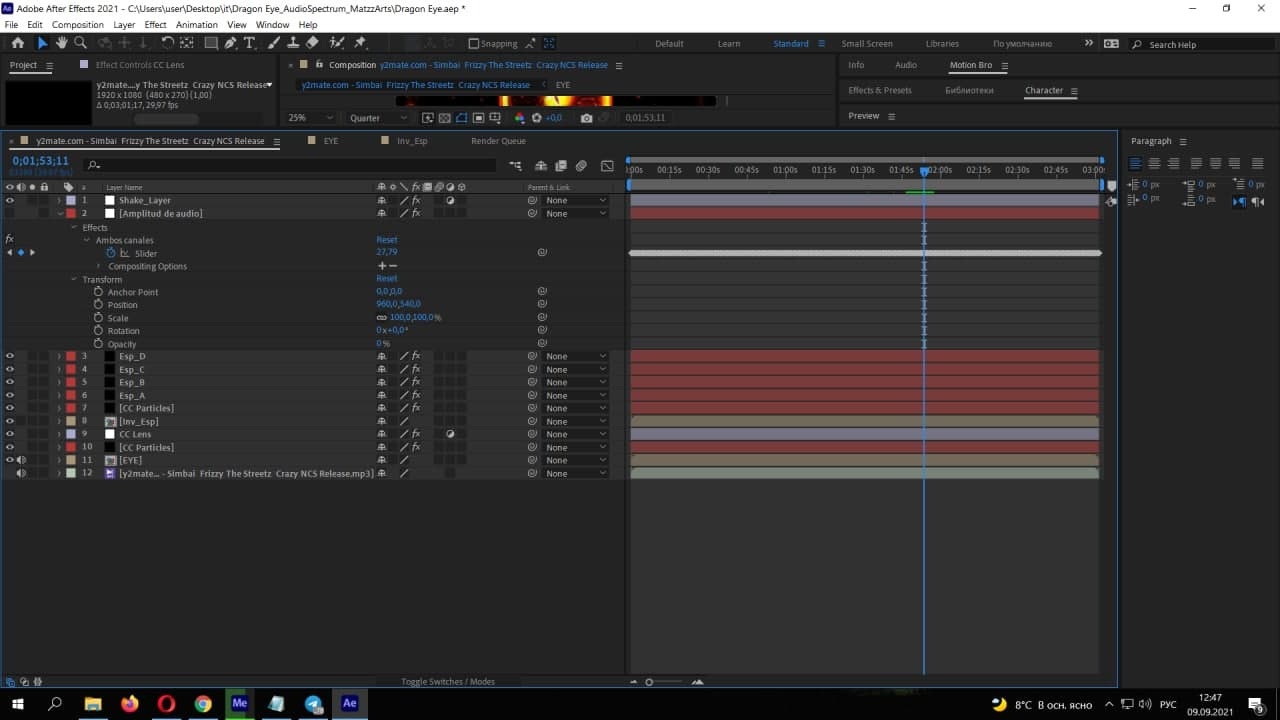Open the Composition menu
The width and height of the screenshot is (1280, 720).
[77, 24]
